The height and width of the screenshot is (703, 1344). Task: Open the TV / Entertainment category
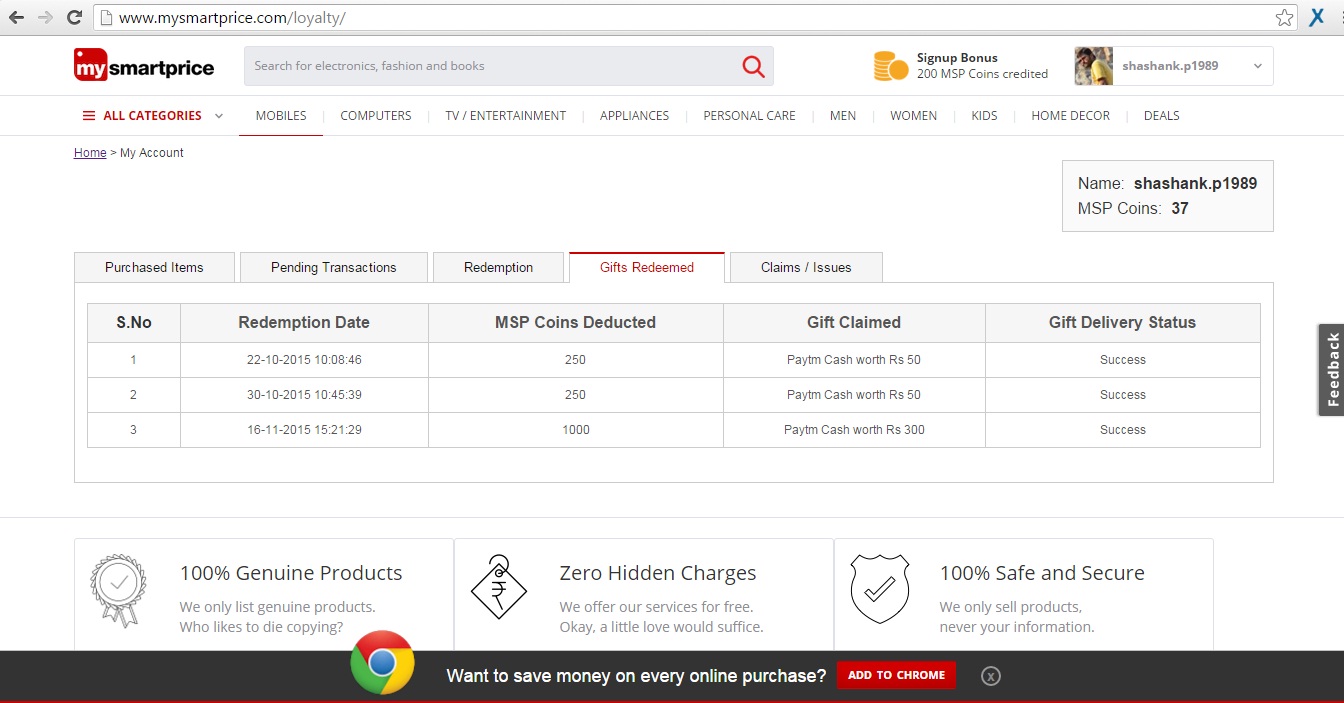click(506, 116)
